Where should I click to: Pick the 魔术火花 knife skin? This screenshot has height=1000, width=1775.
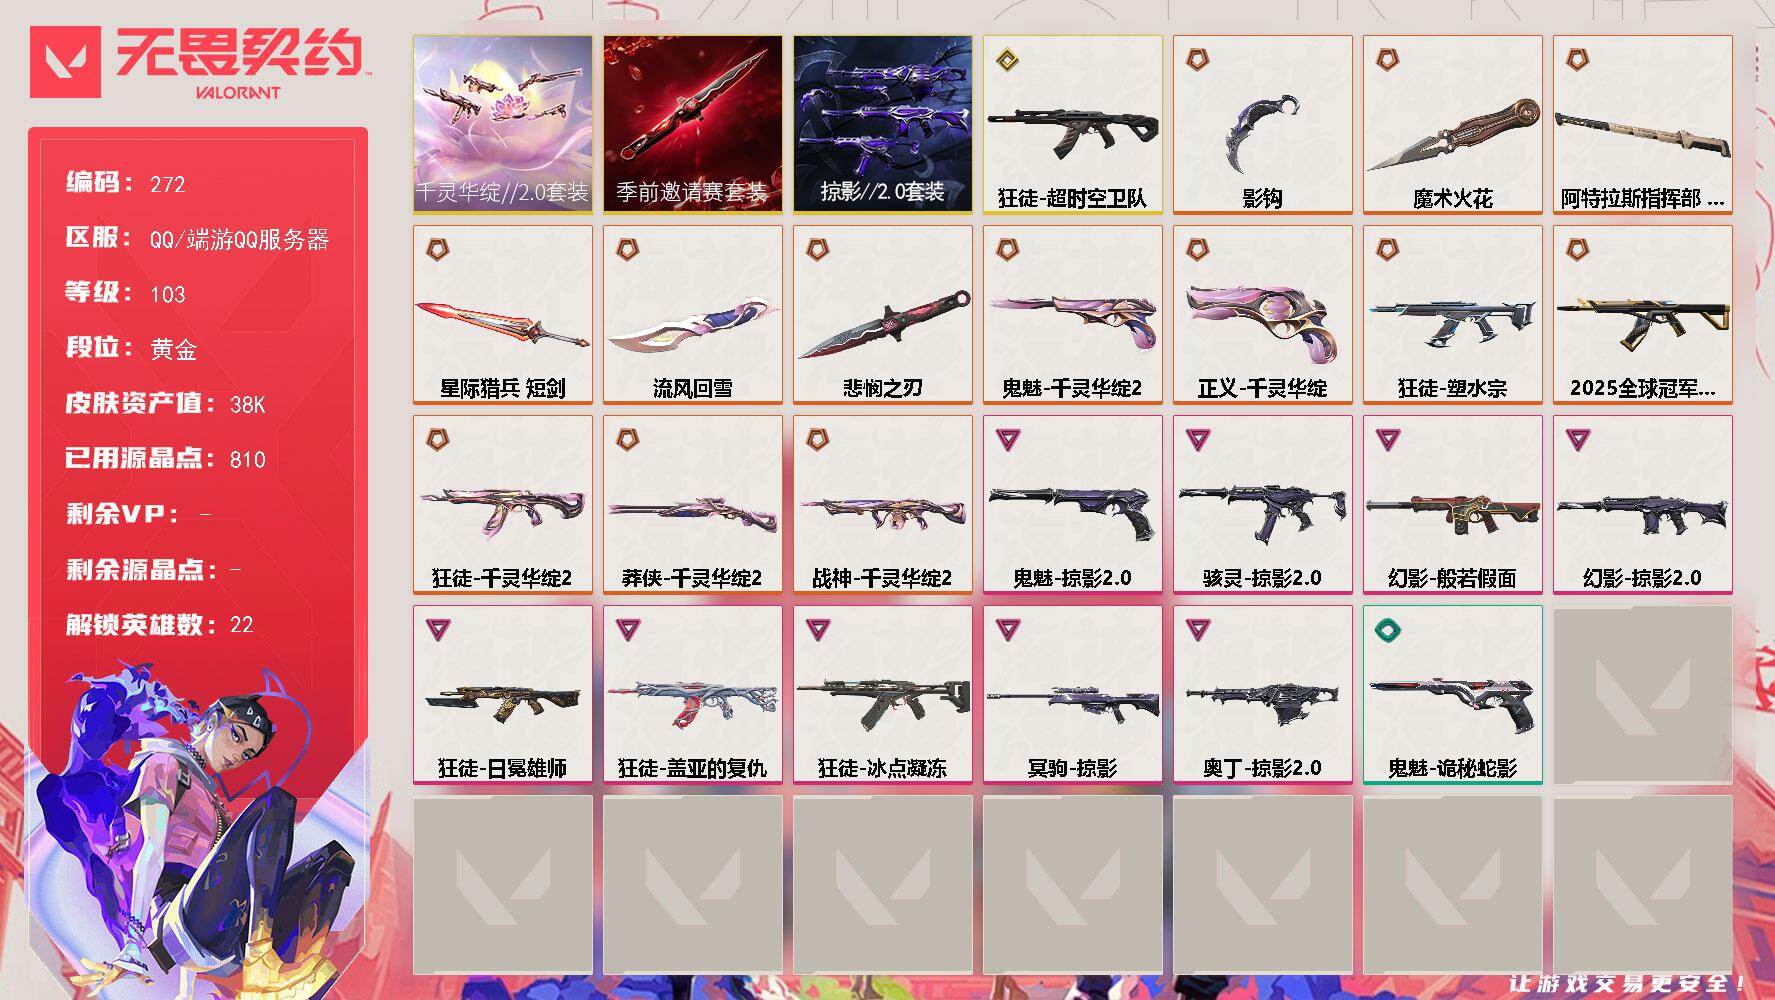(1452, 124)
